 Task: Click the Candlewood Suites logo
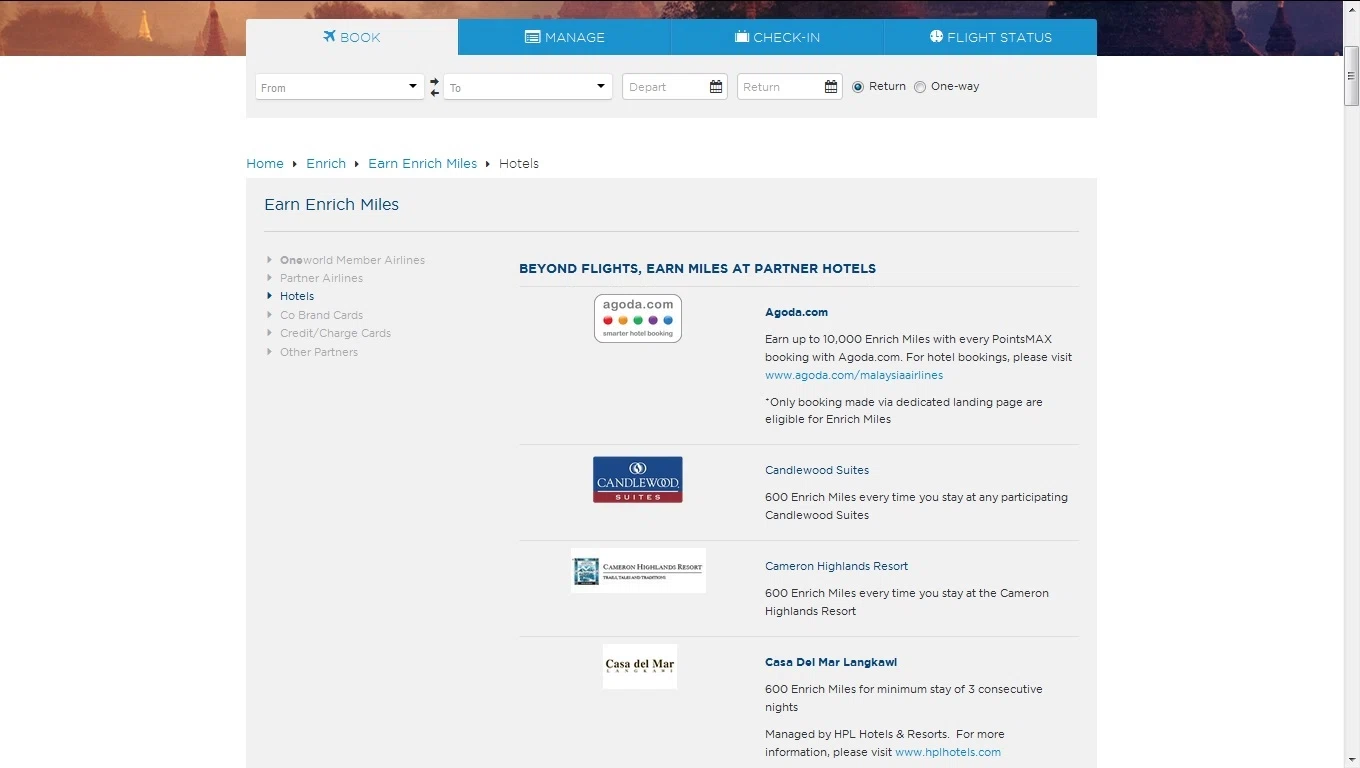pyautogui.click(x=638, y=480)
